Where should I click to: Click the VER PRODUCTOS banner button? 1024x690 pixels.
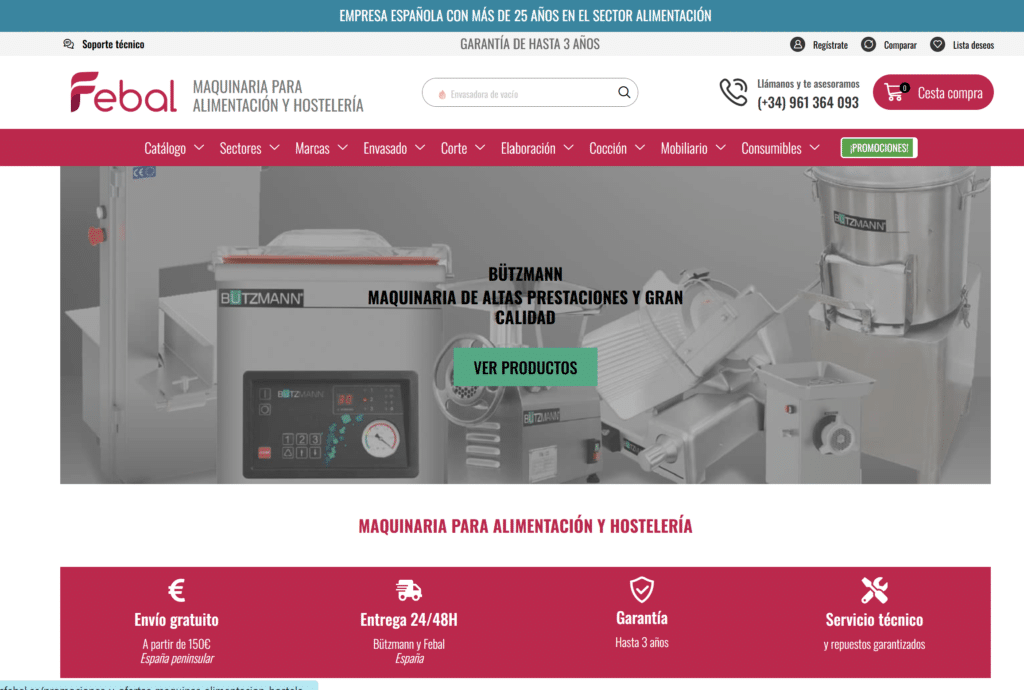525,368
